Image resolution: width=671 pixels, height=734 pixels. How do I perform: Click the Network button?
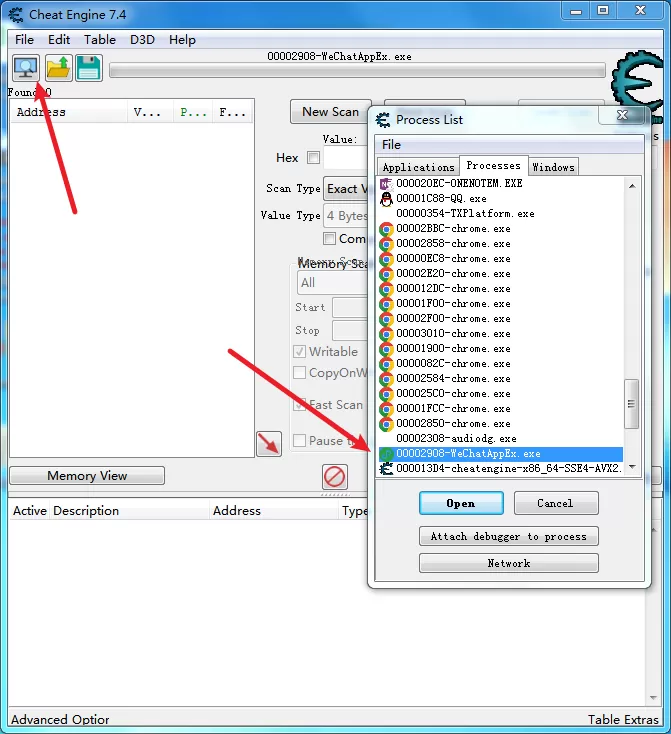click(509, 563)
